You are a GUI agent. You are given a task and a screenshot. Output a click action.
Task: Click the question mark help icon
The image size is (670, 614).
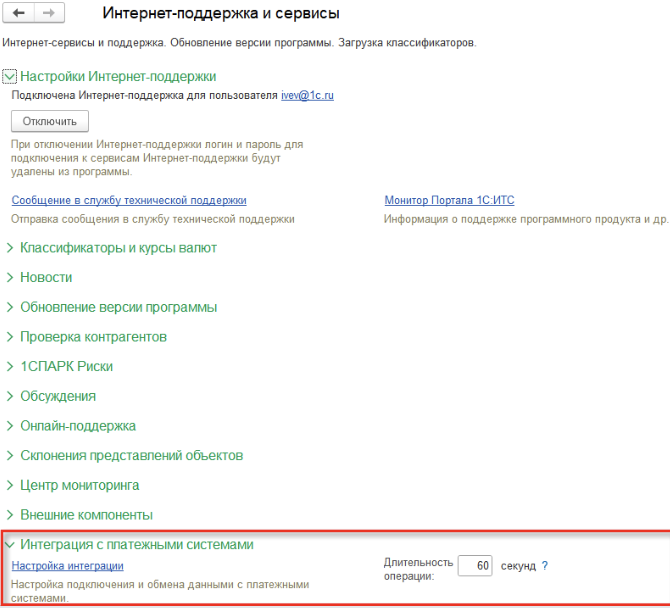pyautogui.click(x=545, y=566)
